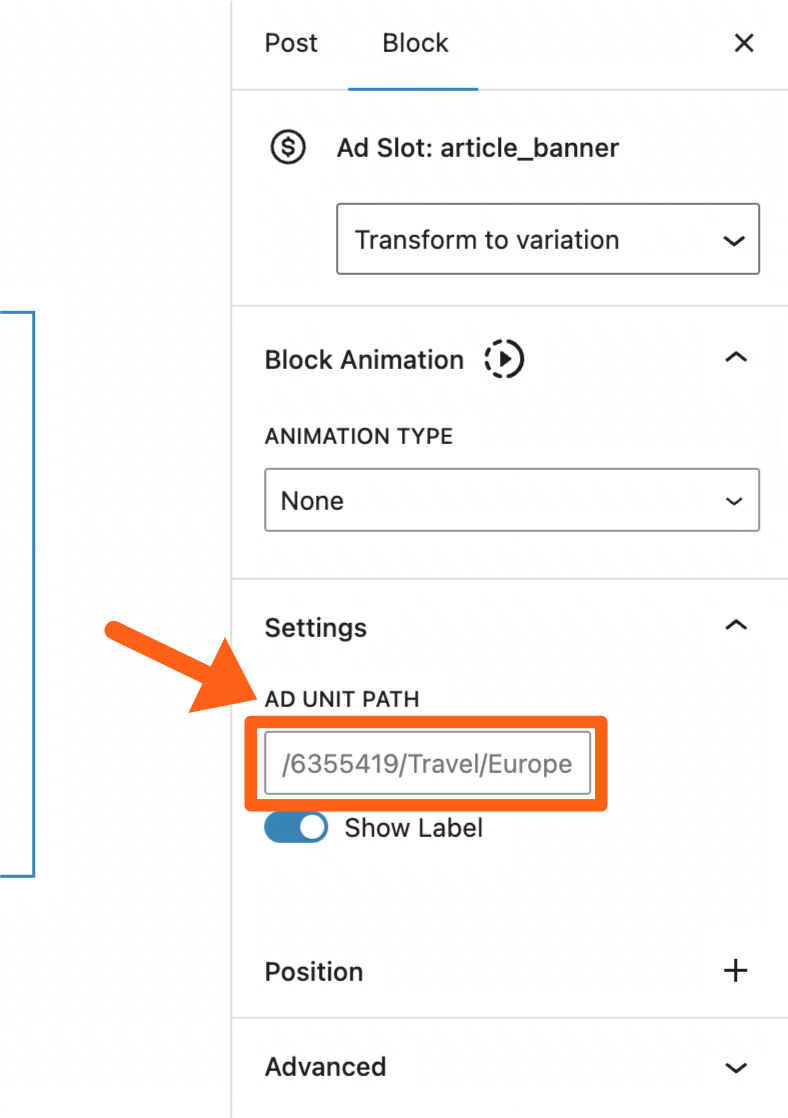Screen dimensions: 788x1118
Task: Toggle the Show Label switch off
Action: [x=296, y=828]
